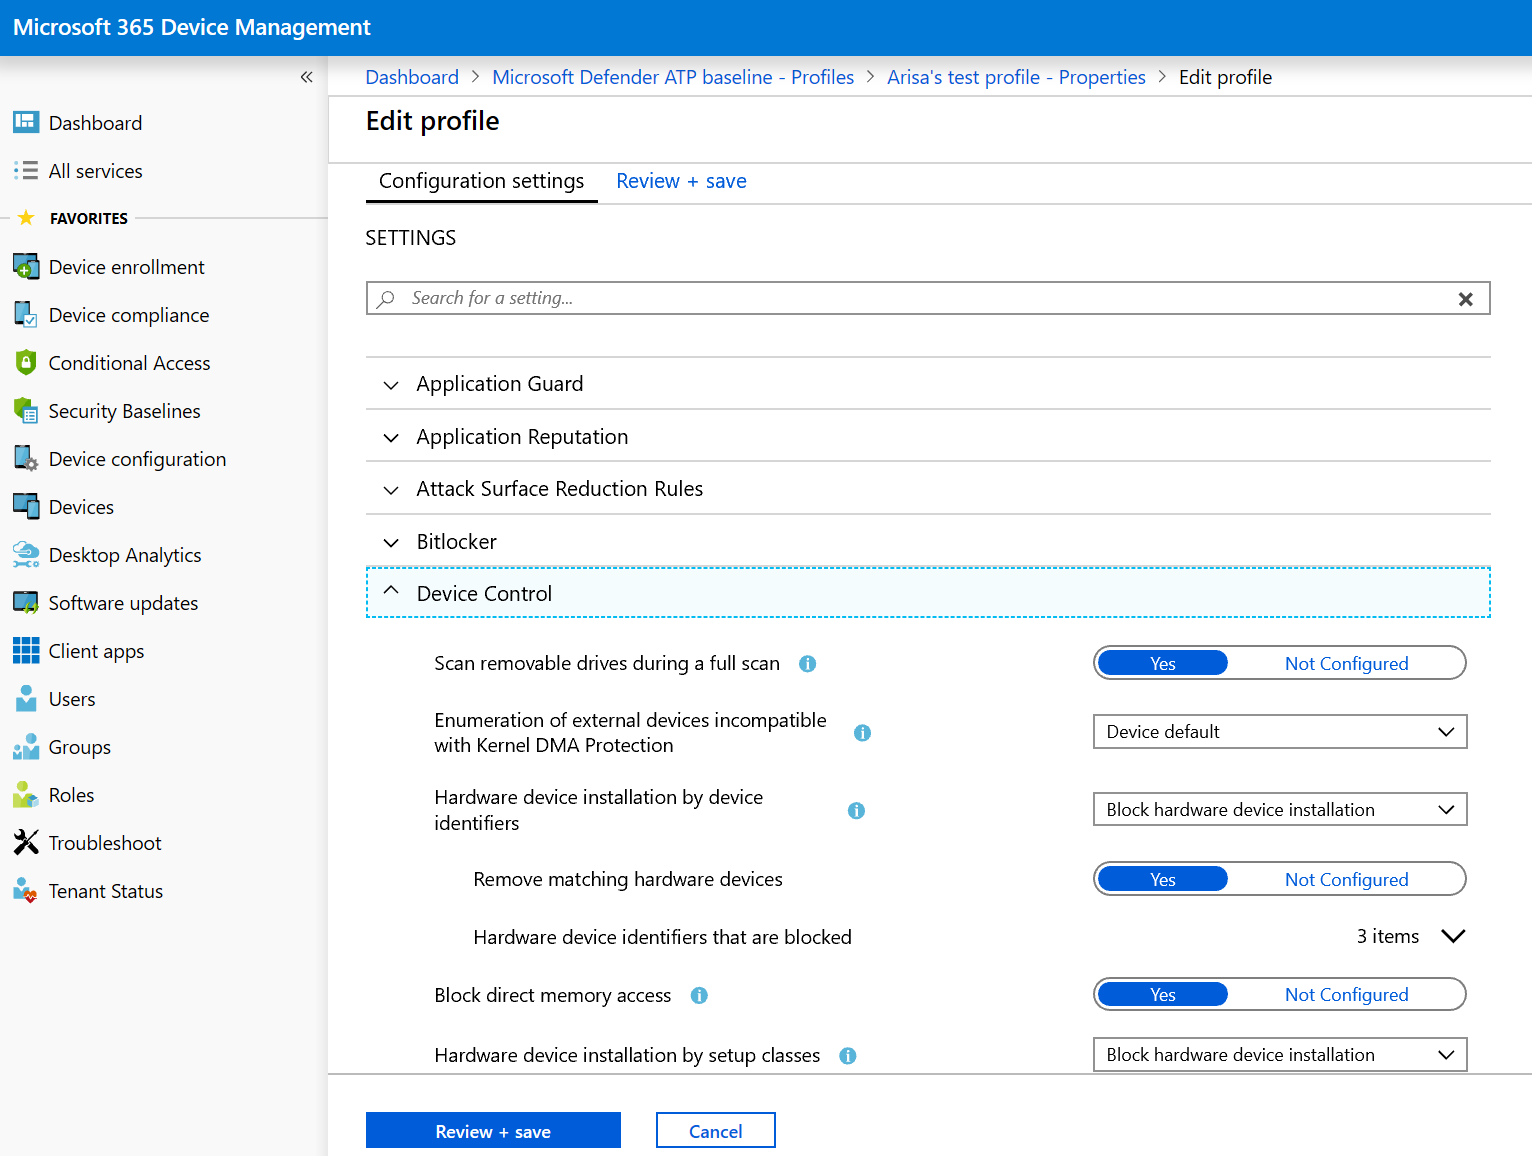Image resolution: width=1532 pixels, height=1156 pixels.
Task: Click the Conditional Access shield icon
Action: pyautogui.click(x=26, y=363)
